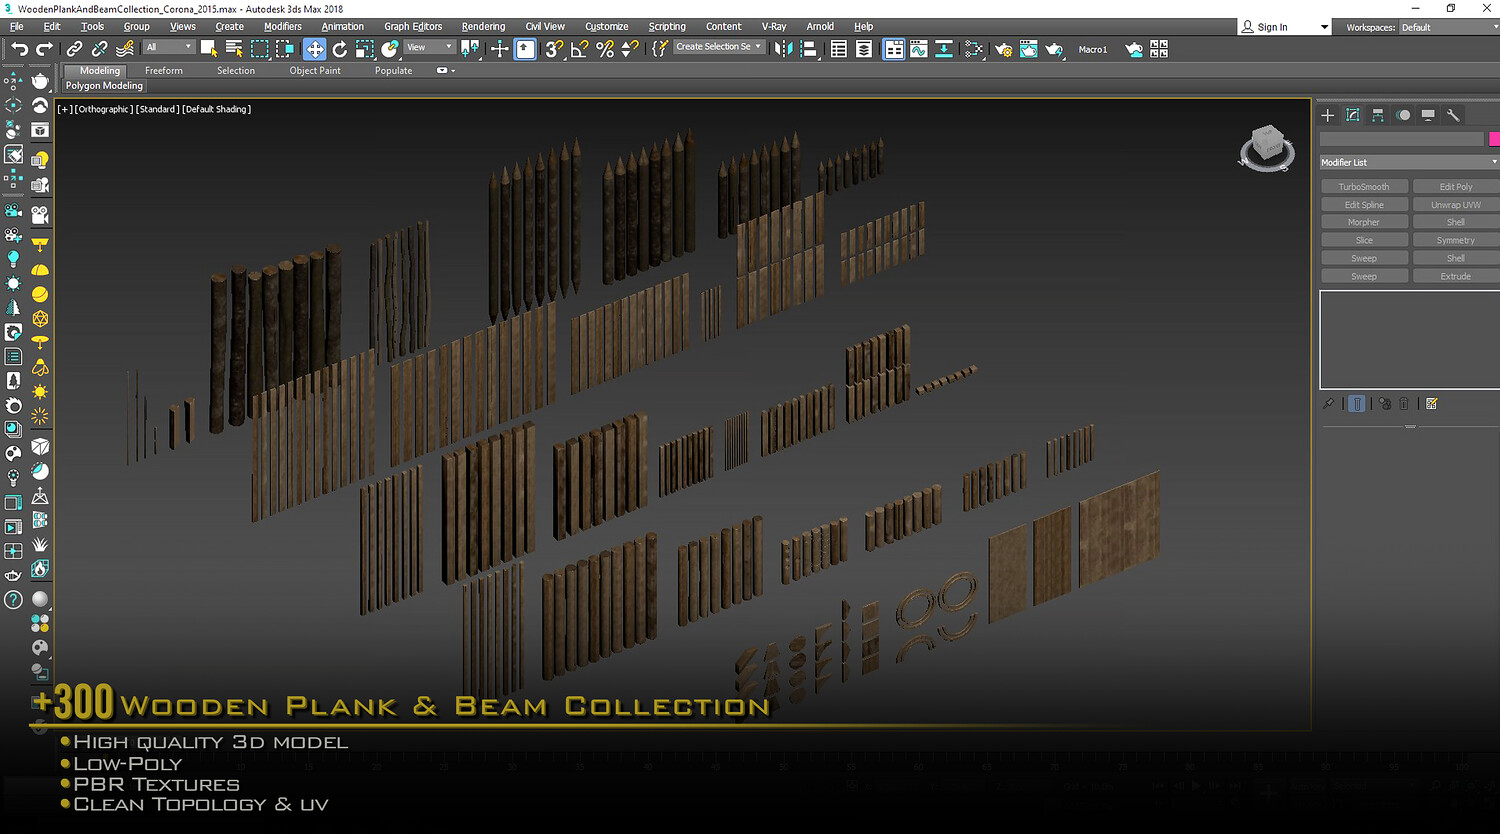
Task: Click the Undo arrow in main toolbar
Action: point(19,49)
